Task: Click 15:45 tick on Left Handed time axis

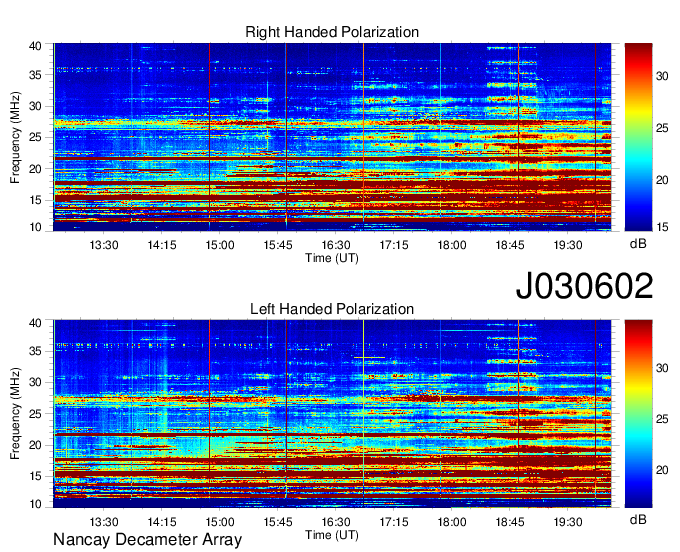Action: tap(278, 522)
